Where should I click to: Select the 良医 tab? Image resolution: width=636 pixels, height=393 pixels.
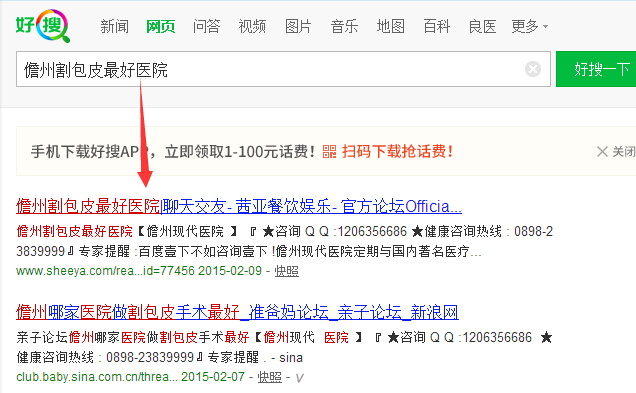483,26
